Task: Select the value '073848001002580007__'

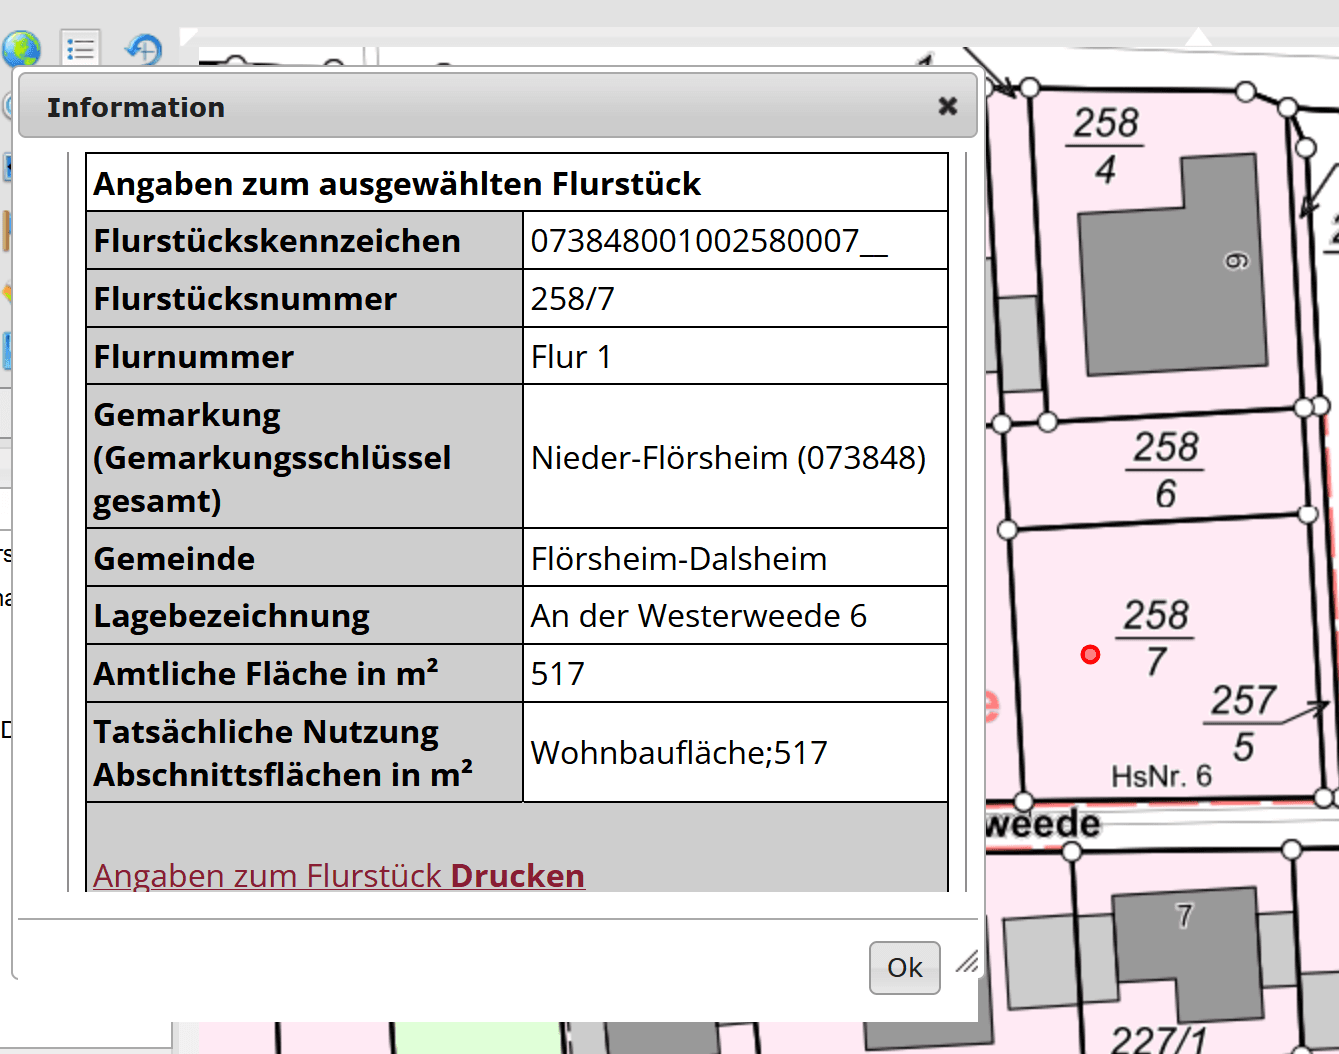Action: coord(709,241)
